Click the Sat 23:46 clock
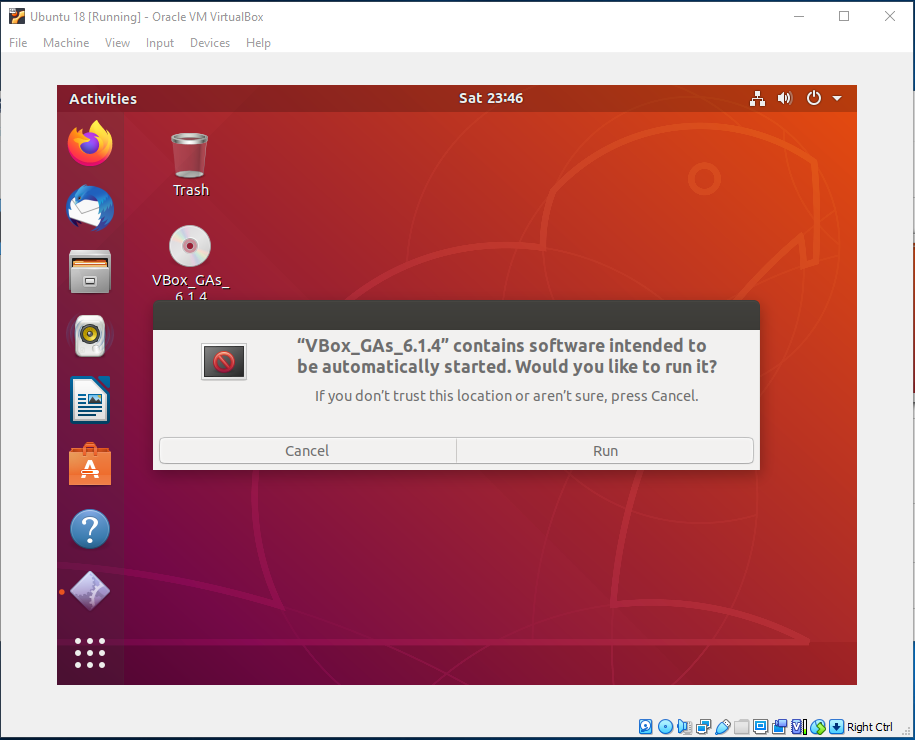 [491, 98]
